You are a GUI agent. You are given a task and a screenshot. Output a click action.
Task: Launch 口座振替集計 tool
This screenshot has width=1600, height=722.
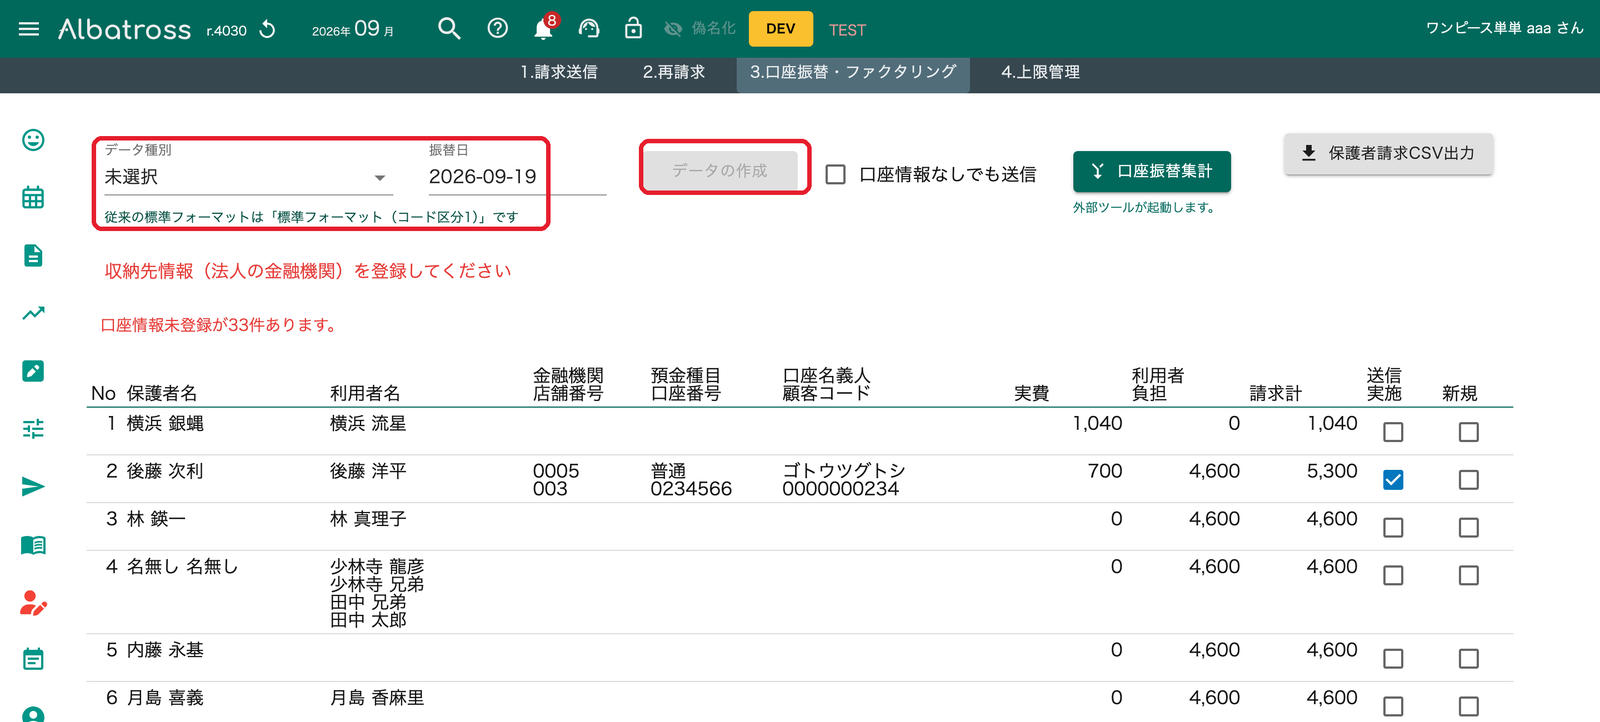[x=1152, y=171]
